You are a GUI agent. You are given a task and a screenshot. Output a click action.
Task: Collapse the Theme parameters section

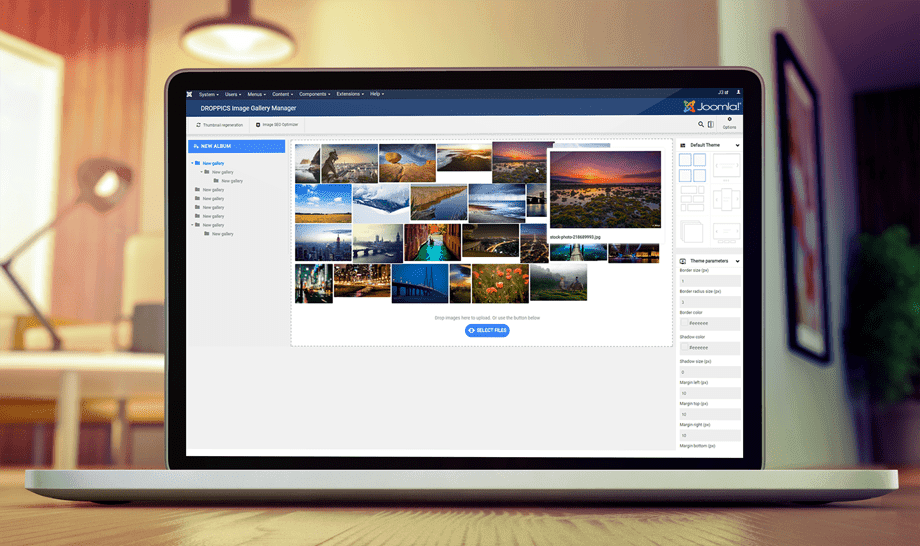[737, 261]
